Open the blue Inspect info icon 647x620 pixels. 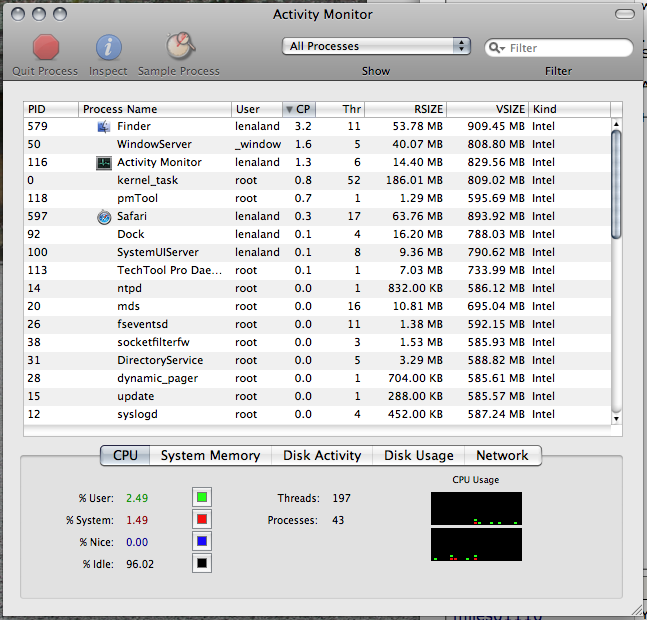[x=109, y=47]
